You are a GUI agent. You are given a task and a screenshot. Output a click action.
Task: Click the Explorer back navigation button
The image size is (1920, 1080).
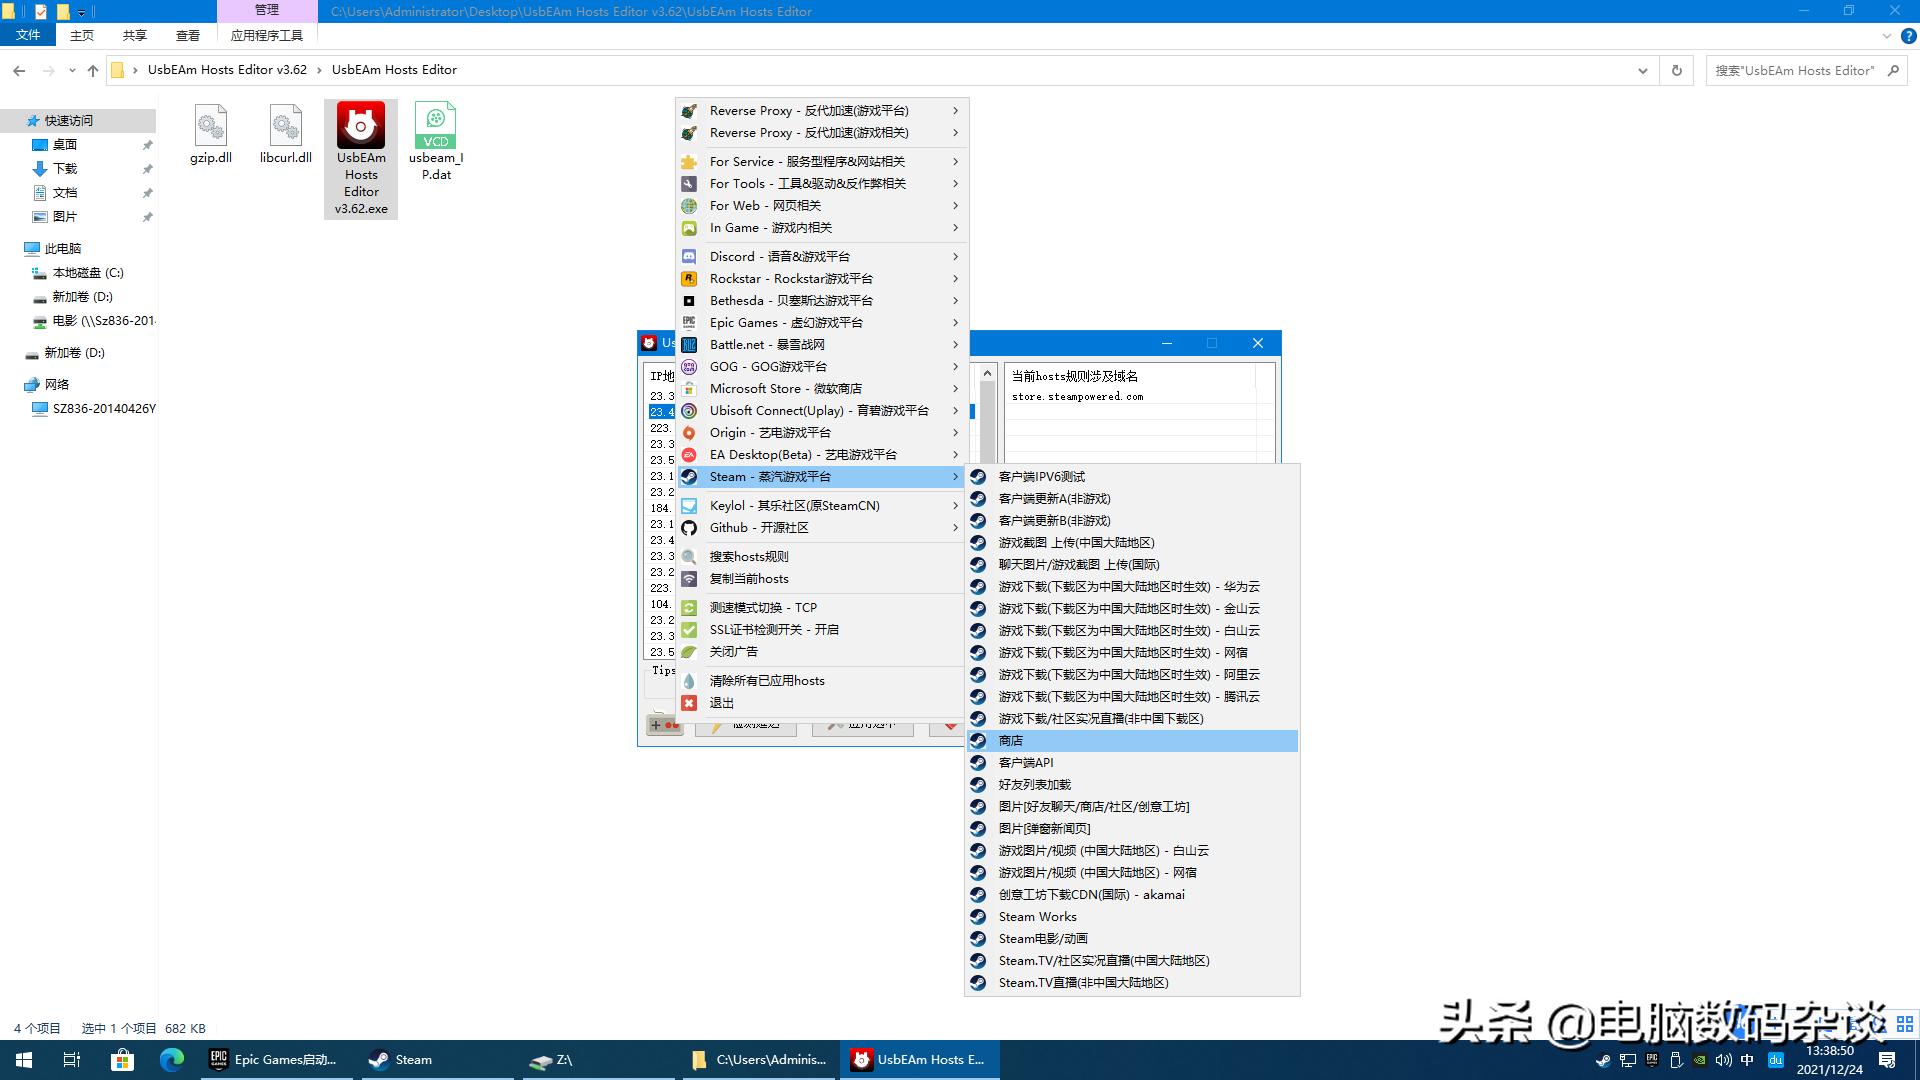(19, 70)
